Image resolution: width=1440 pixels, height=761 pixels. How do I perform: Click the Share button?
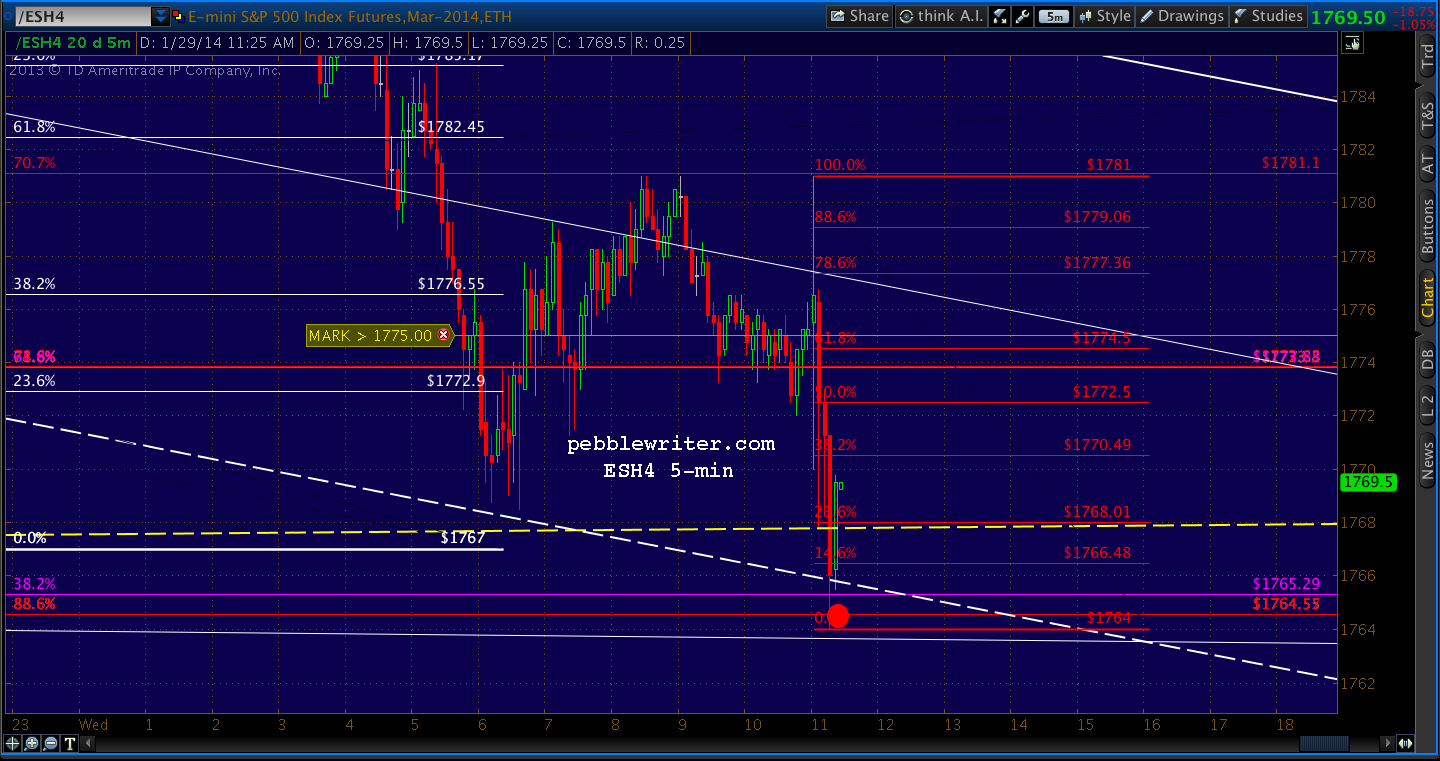coord(859,16)
